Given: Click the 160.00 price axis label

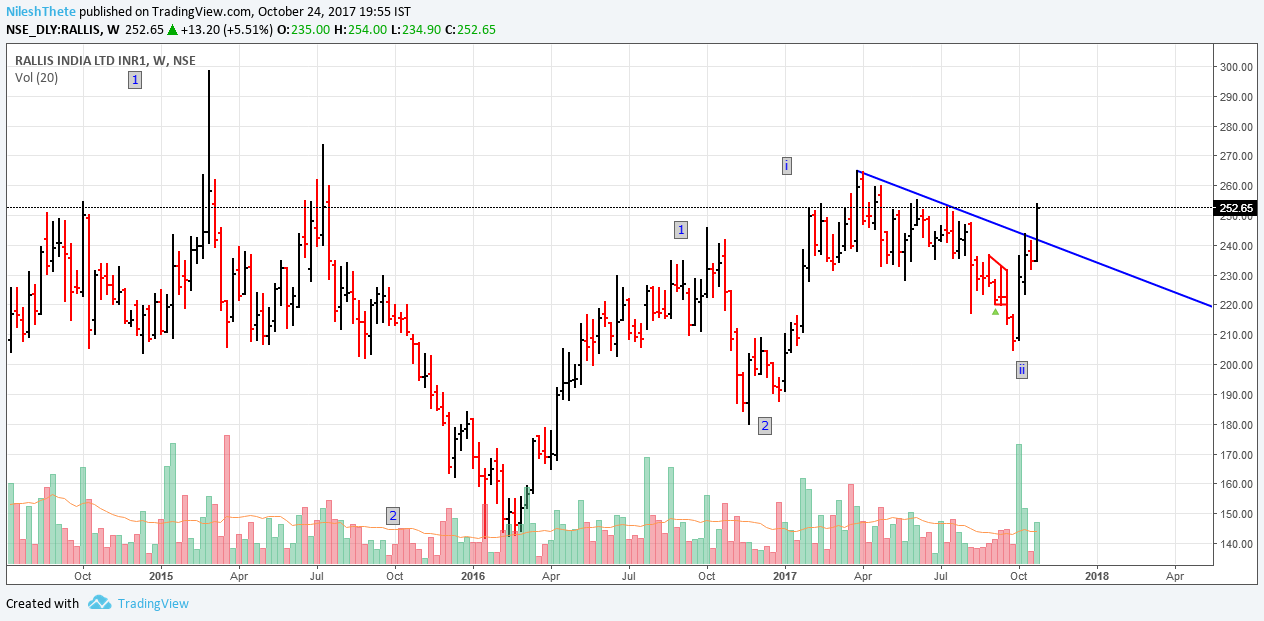Looking at the screenshot, I should 1237,484.
